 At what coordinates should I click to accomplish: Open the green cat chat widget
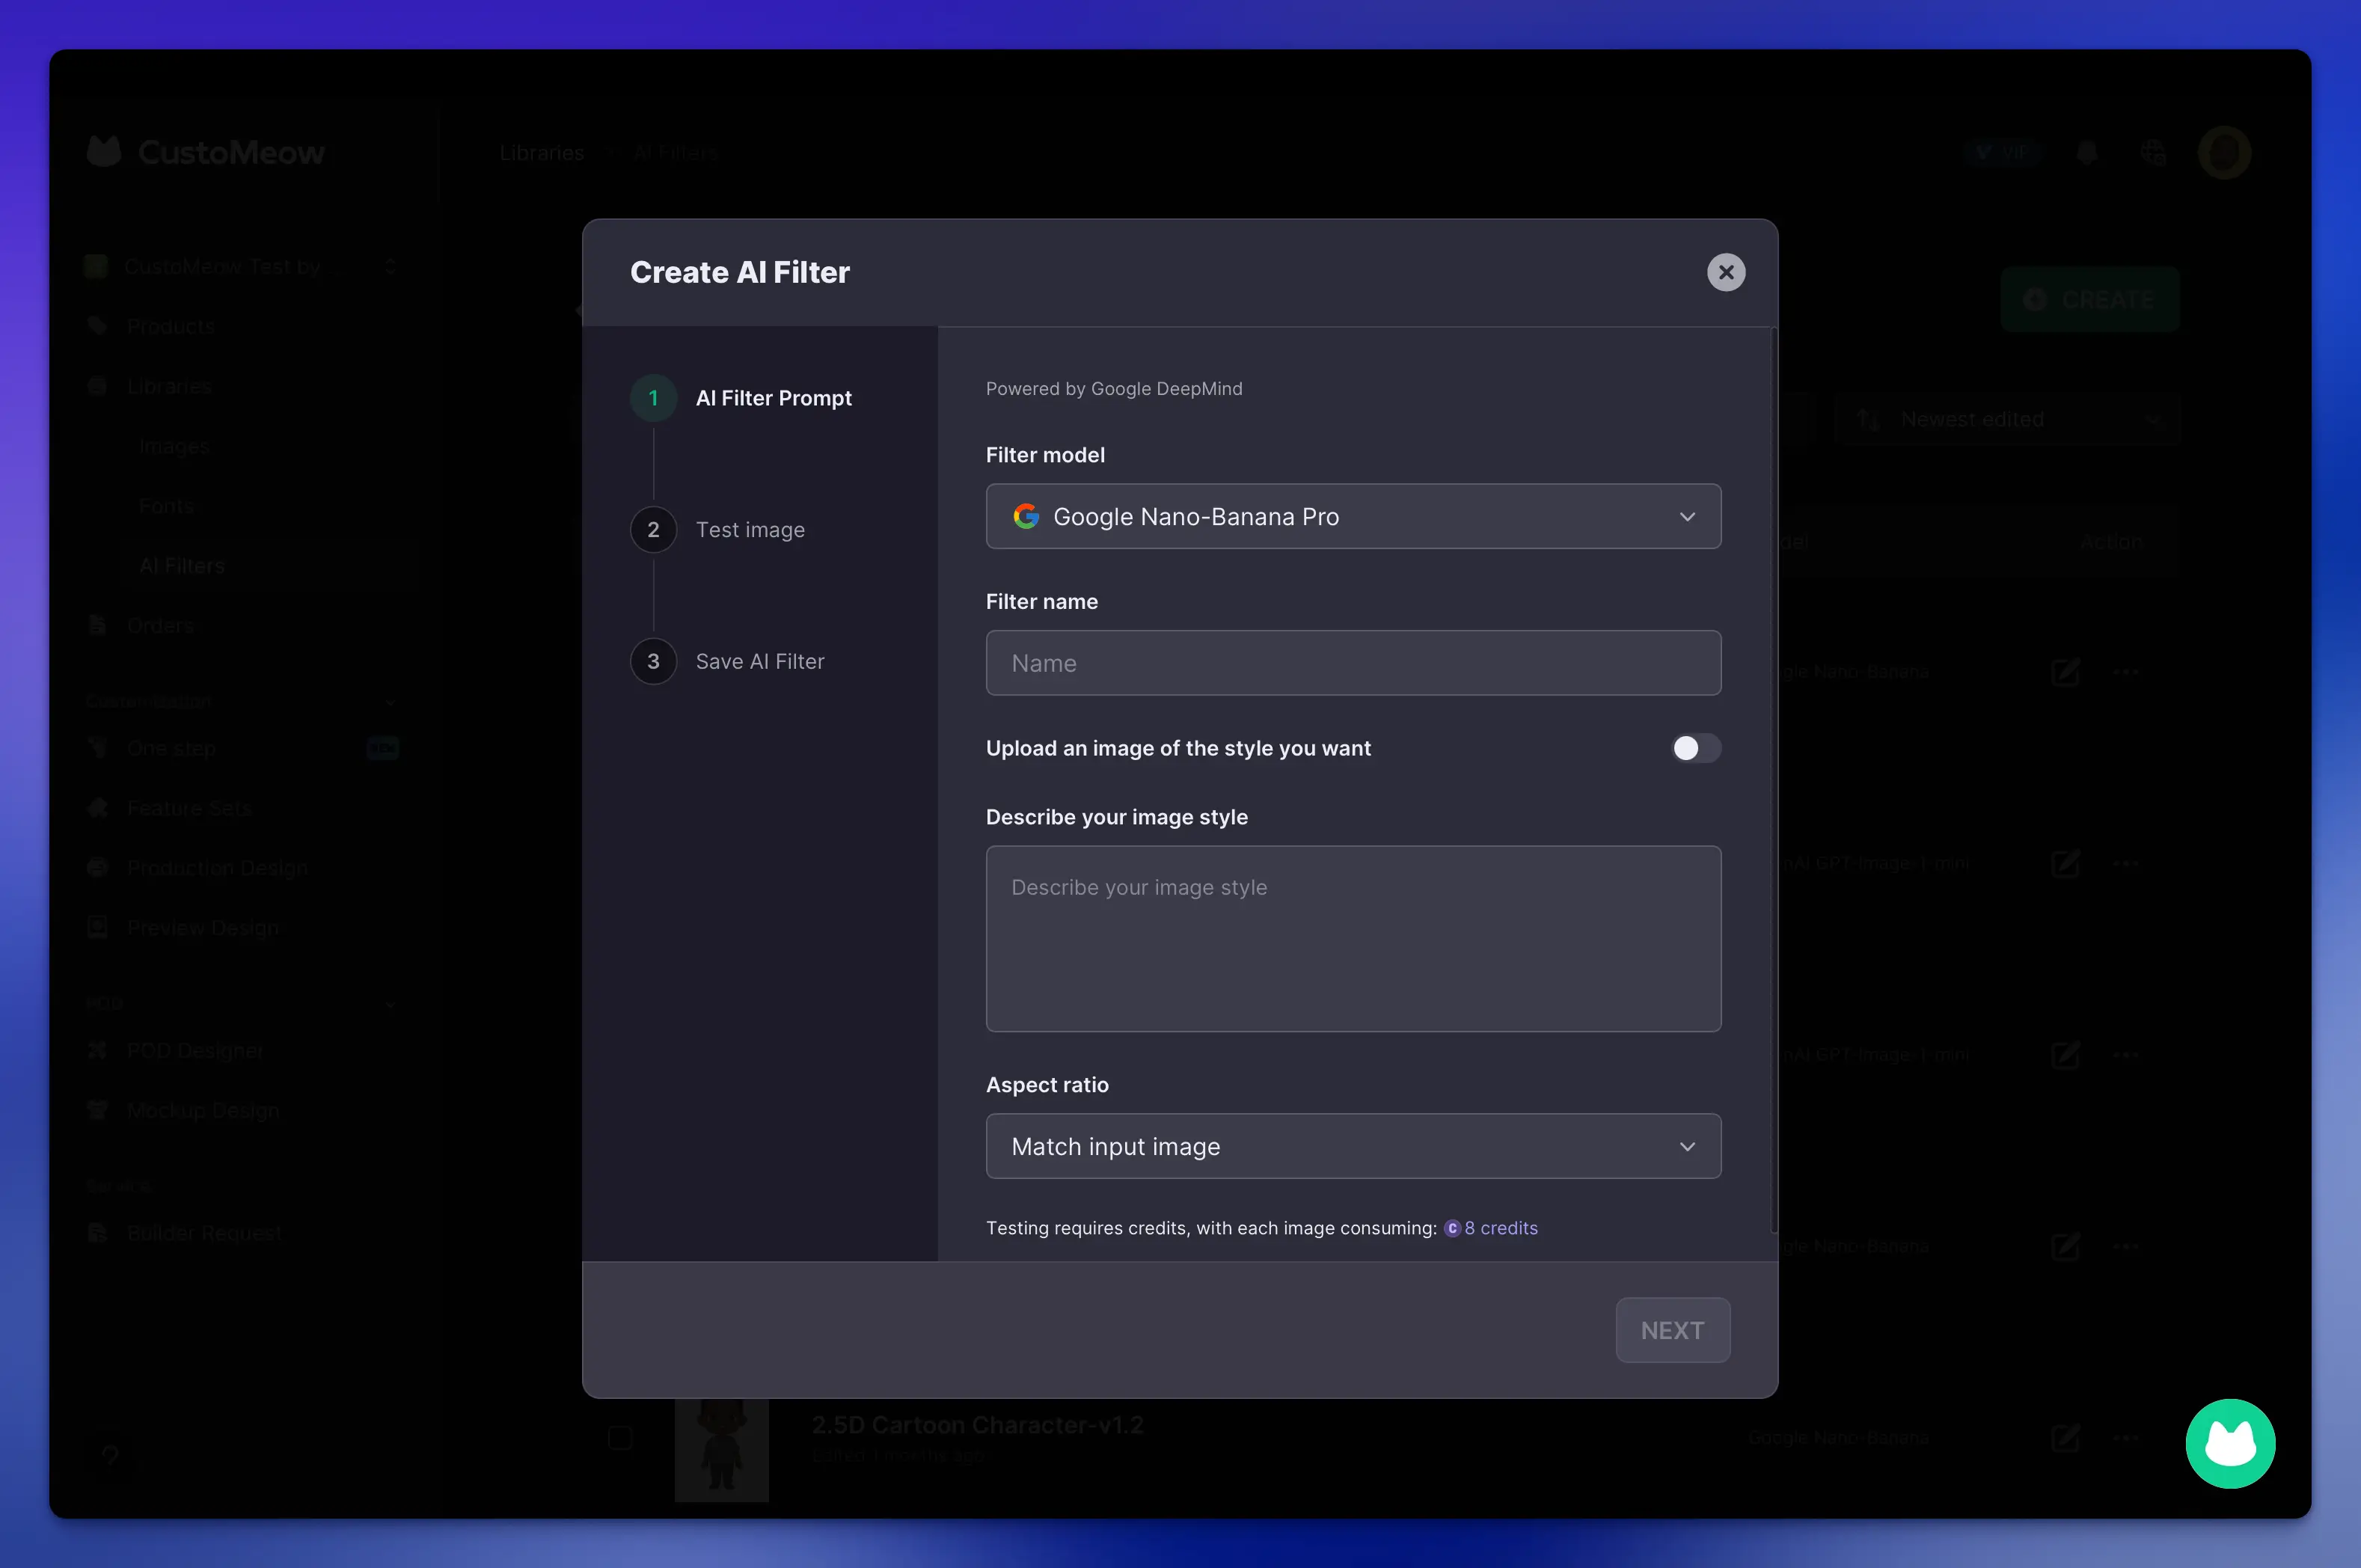coord(2229,1443)
